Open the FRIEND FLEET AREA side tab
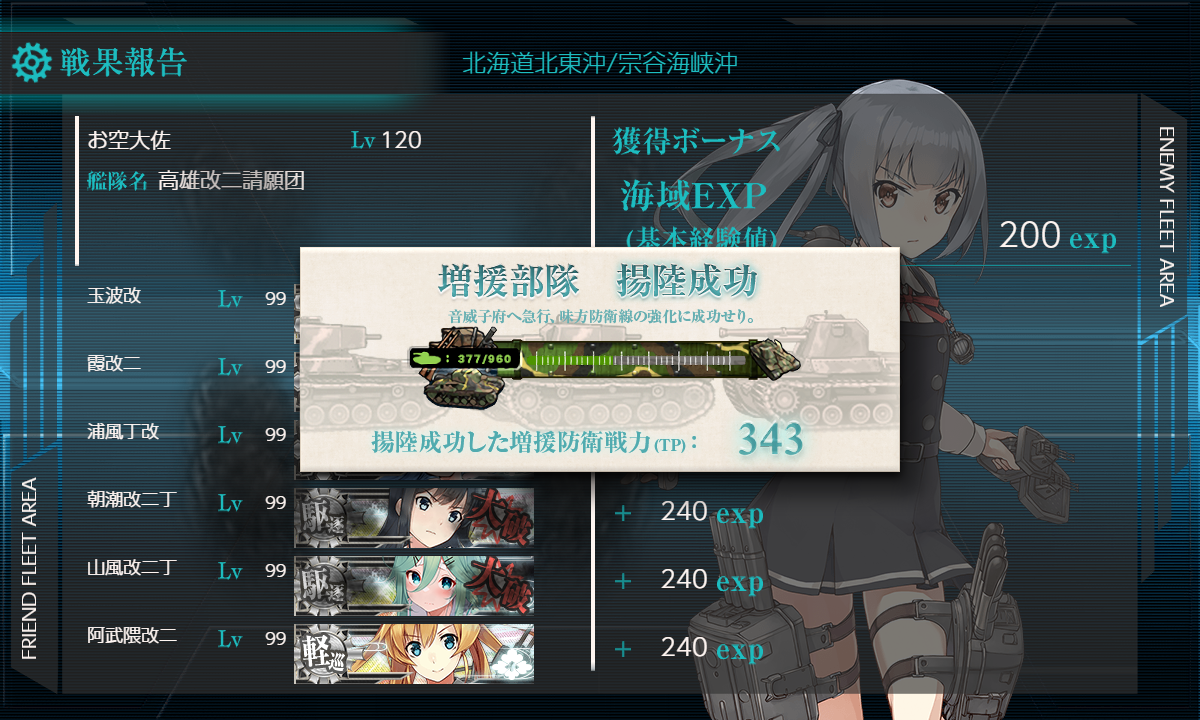Viewport: 1200px width, 720px height. 30,568
